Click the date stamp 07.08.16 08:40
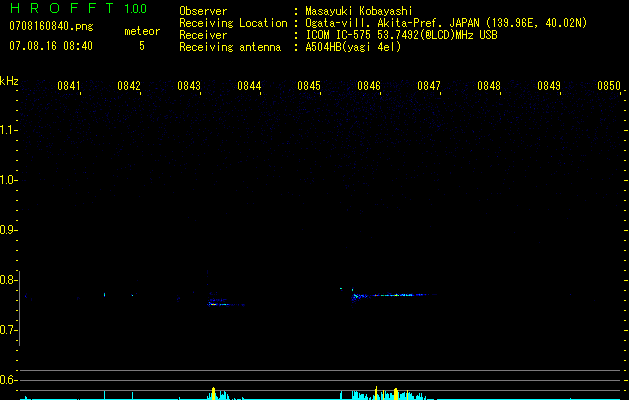The image size is (629, 400). pyautogui.click(x=51, y=46)
